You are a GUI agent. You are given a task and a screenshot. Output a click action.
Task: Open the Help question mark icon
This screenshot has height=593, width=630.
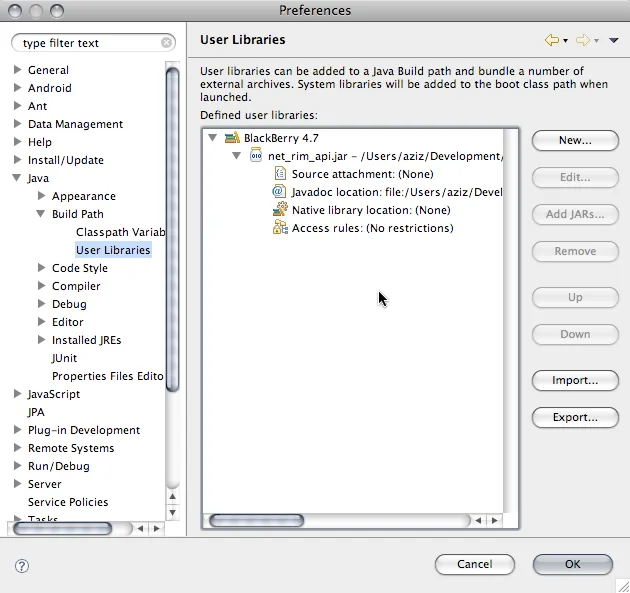coord(22,566)
